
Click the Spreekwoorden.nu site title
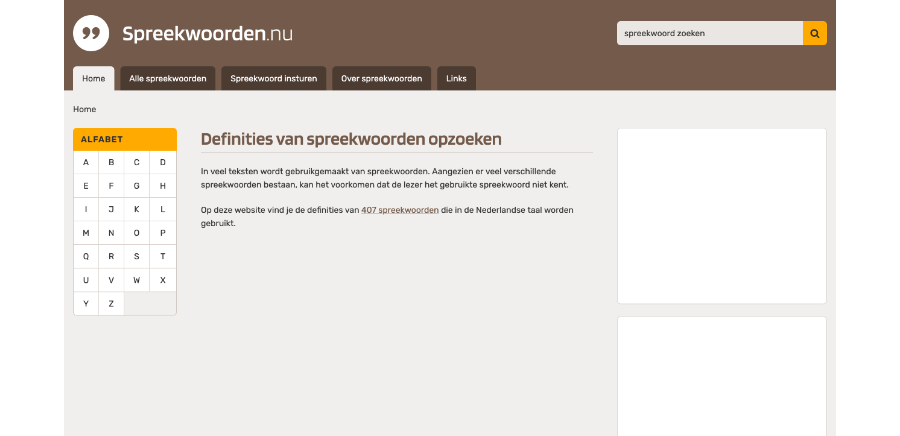(x=207, y=34)
